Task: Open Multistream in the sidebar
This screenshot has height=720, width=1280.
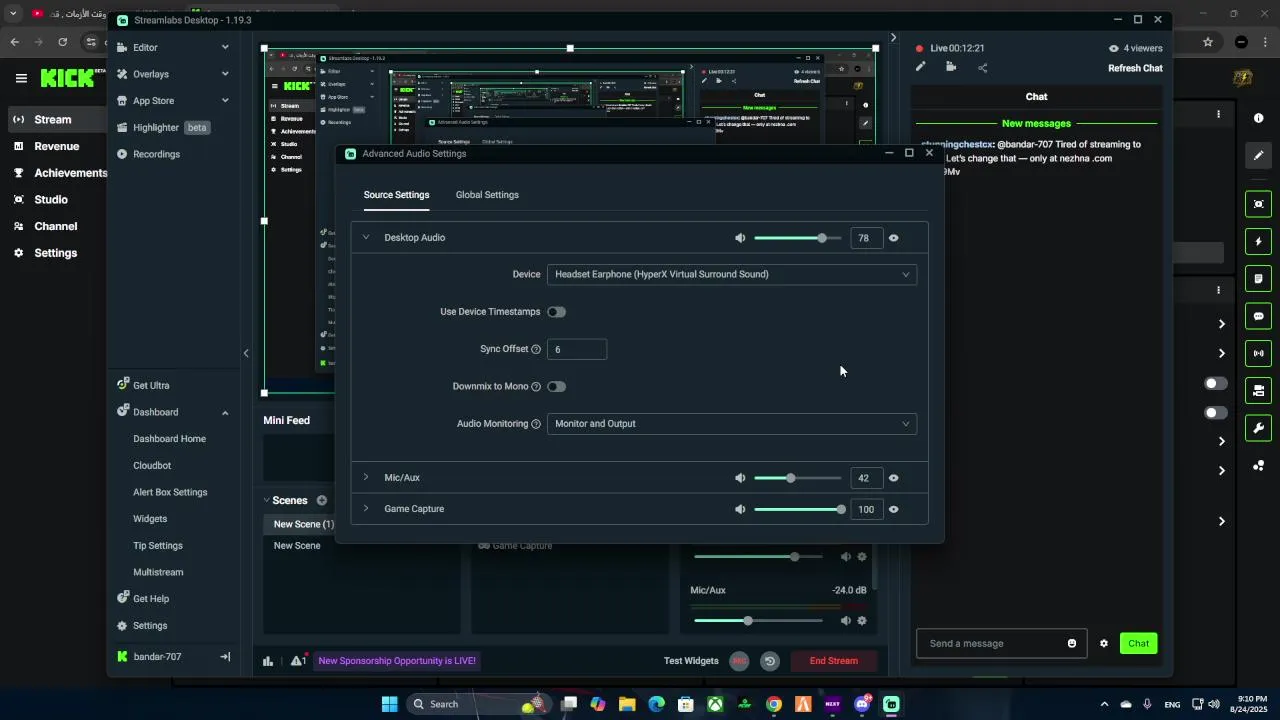Action: pyautogui.click(x=158, y=572)
